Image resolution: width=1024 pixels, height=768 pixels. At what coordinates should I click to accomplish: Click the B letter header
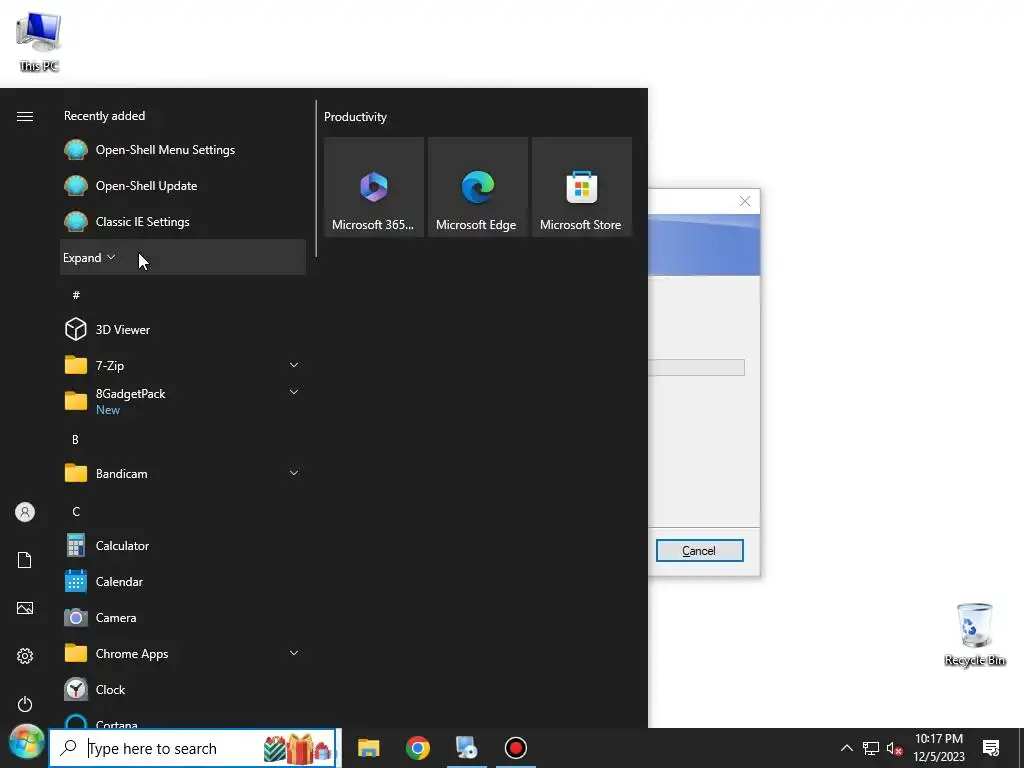coord(76,440)
